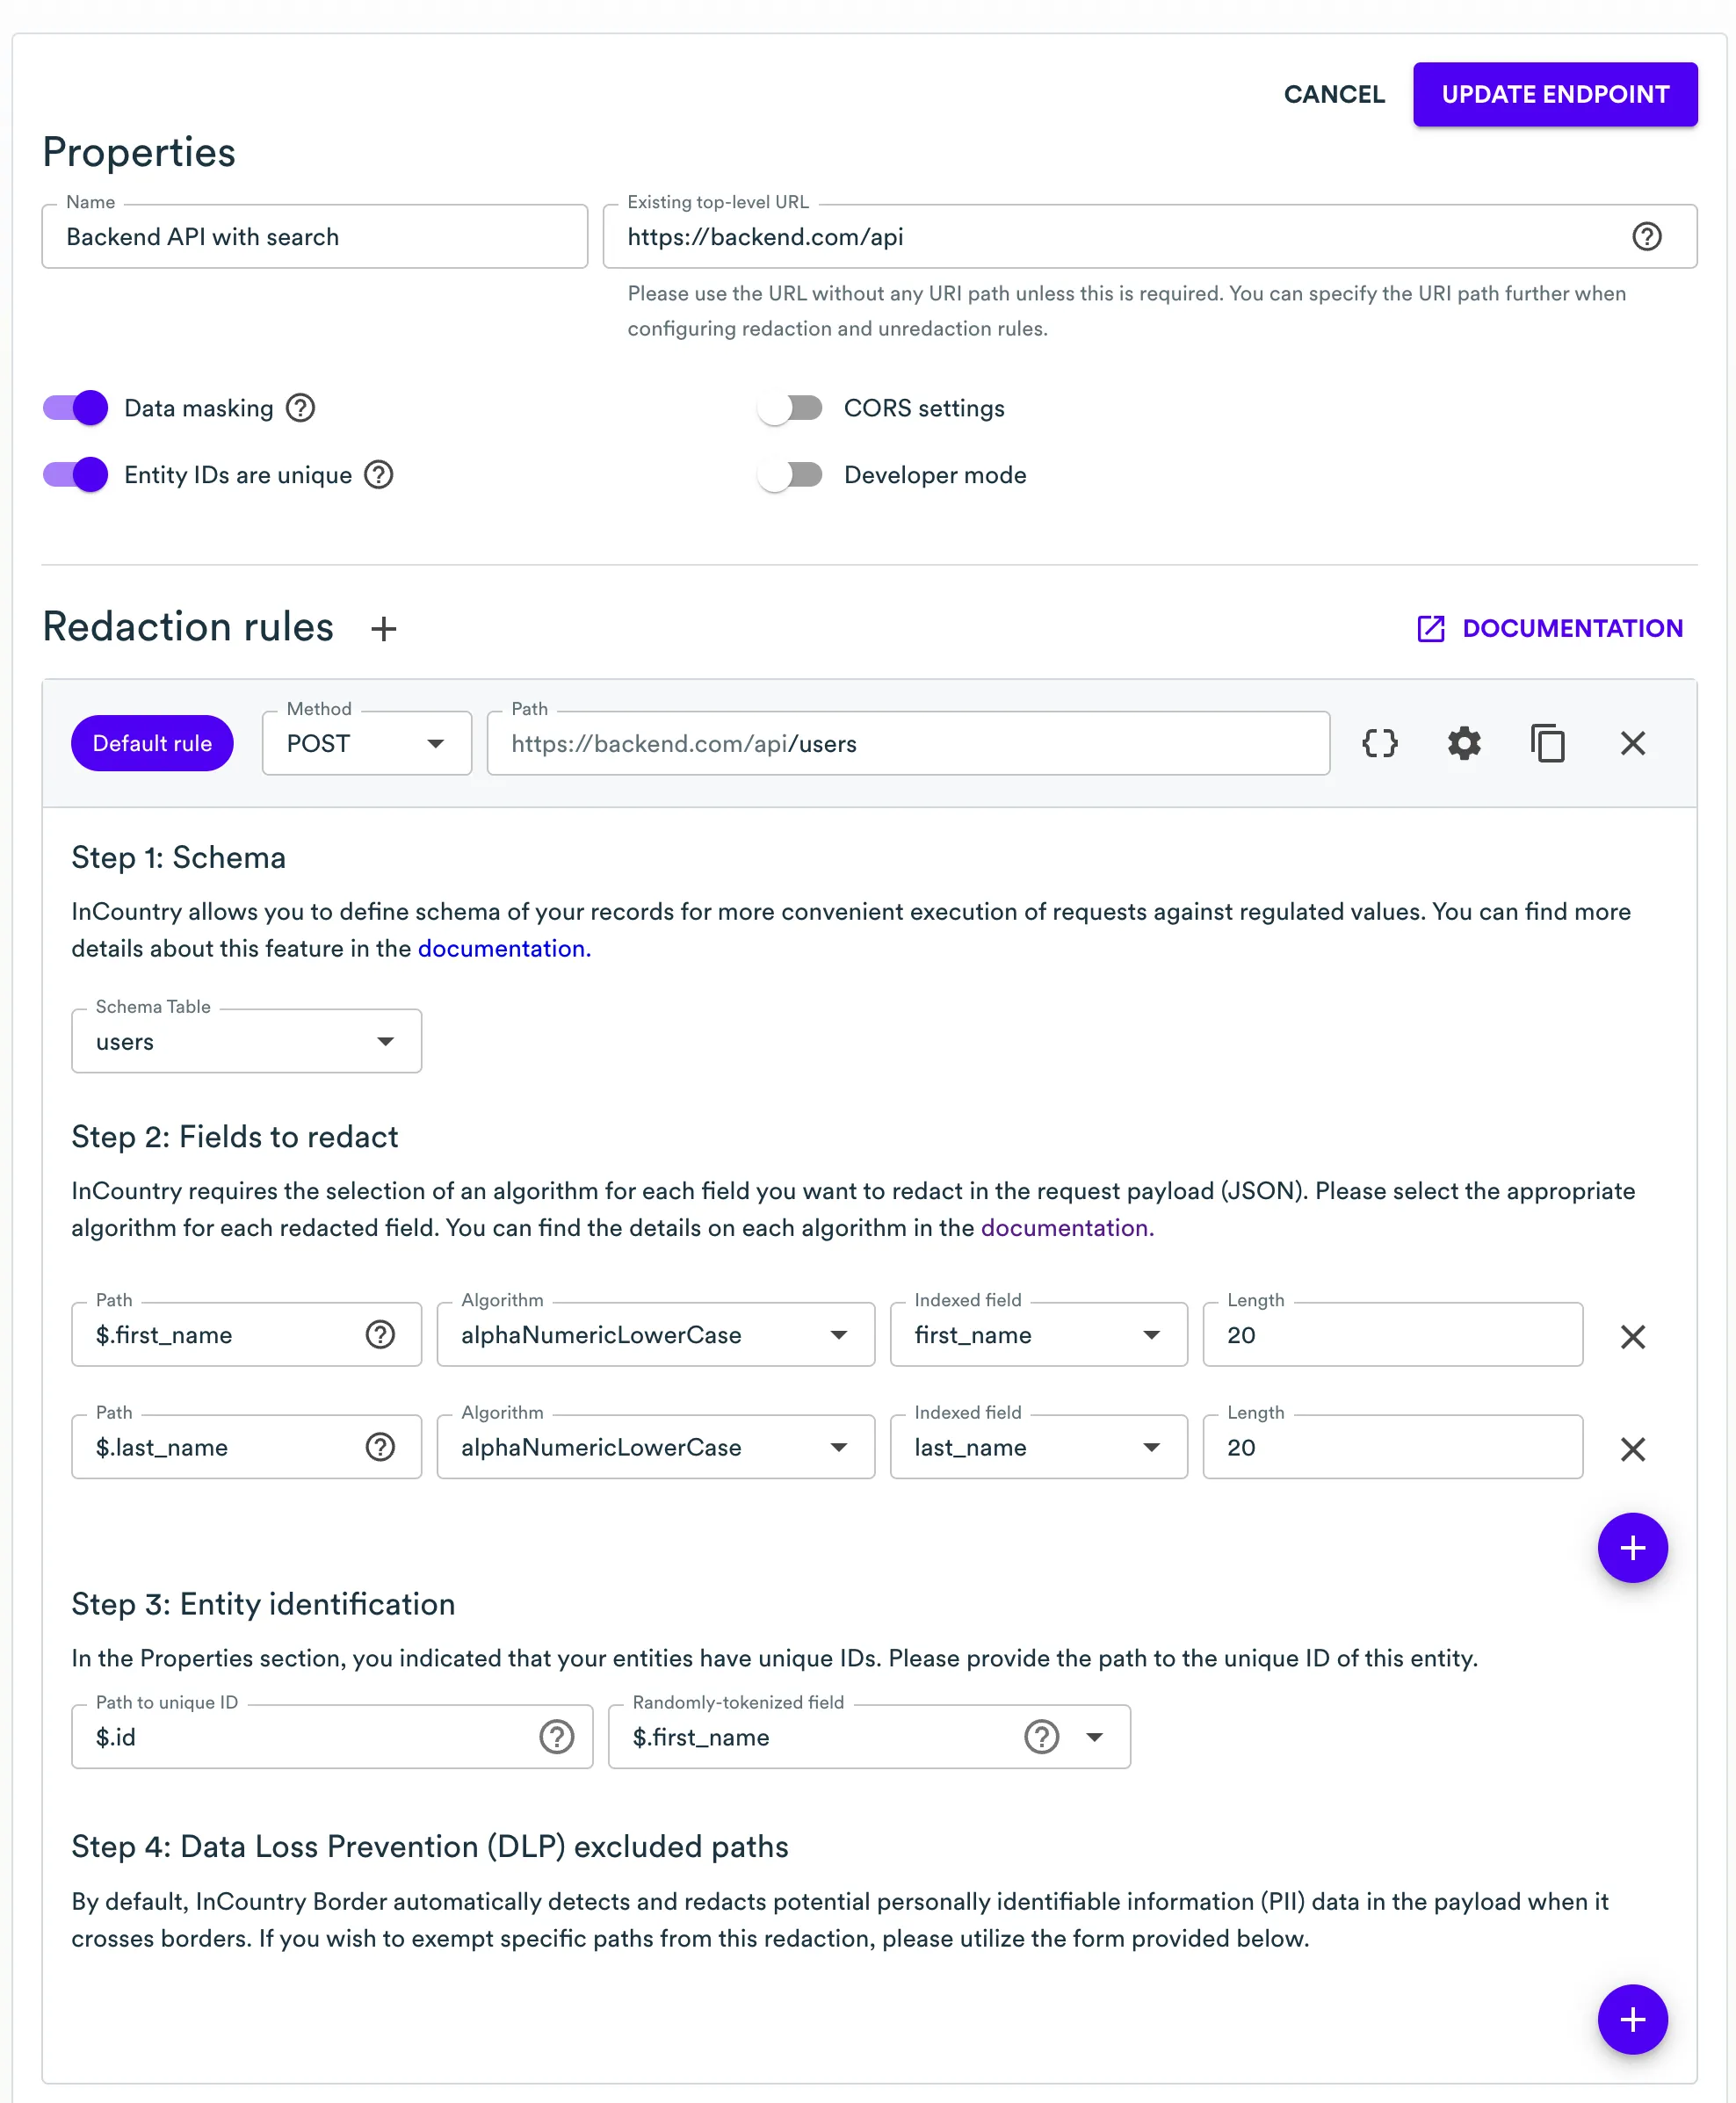The height and width of the screenshot is (2103, 1736).
Task: Click help icon in Existing top-level URL field
Action: point(1646,237)
